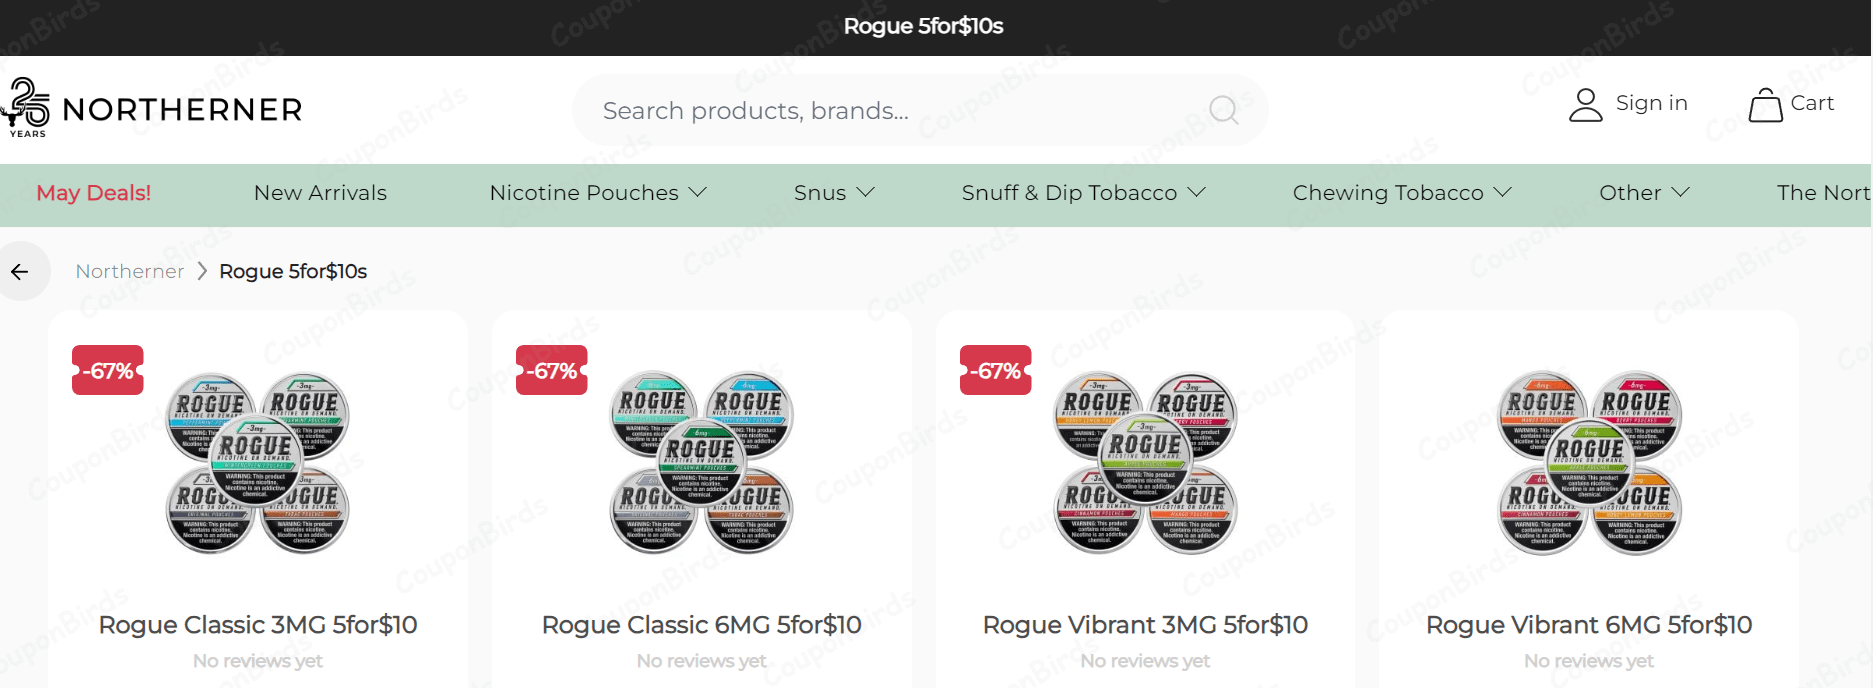Go back using the left arrow button
1873x688 pixels.
(20, 271)
